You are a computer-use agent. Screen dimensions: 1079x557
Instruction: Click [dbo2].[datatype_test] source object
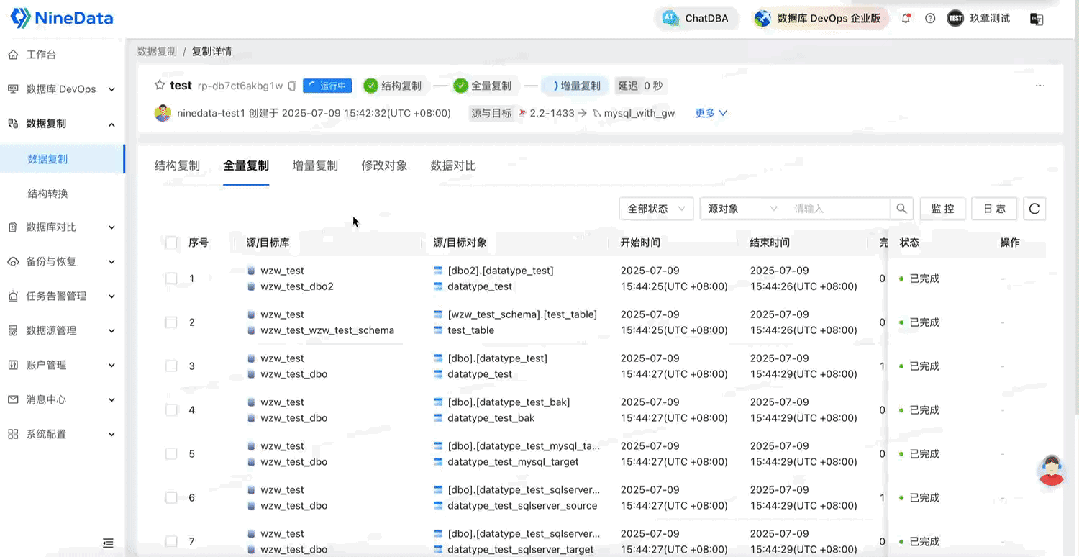[500, 271]
